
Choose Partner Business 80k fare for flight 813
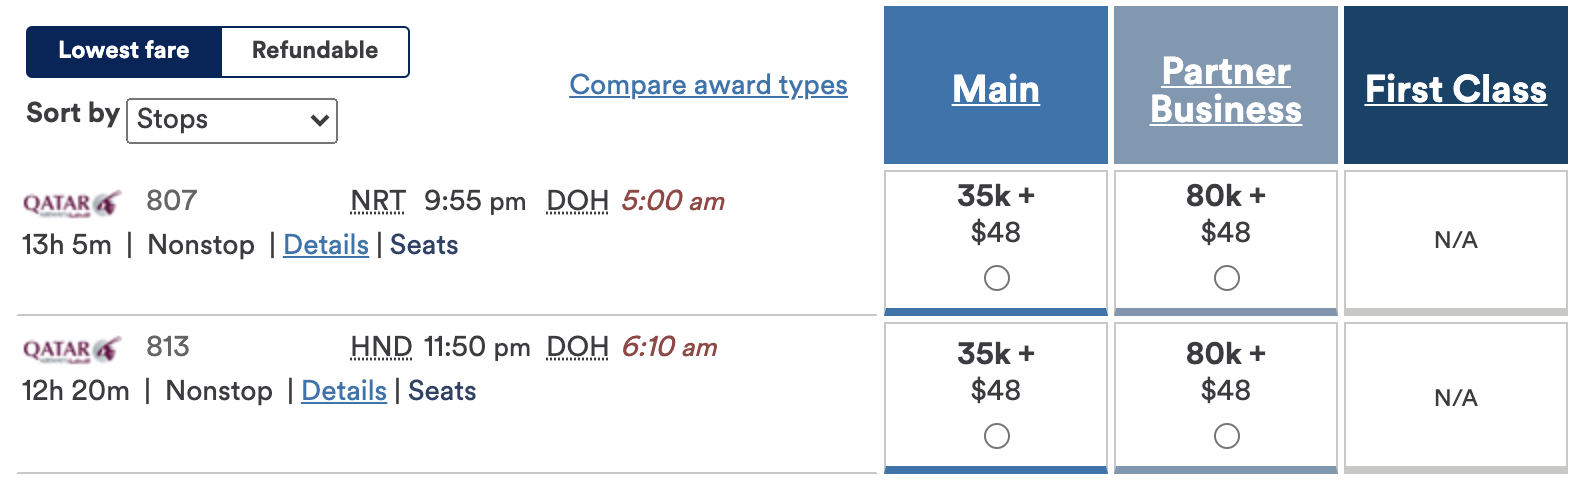pyautogui.click(x=1226, y=436)
